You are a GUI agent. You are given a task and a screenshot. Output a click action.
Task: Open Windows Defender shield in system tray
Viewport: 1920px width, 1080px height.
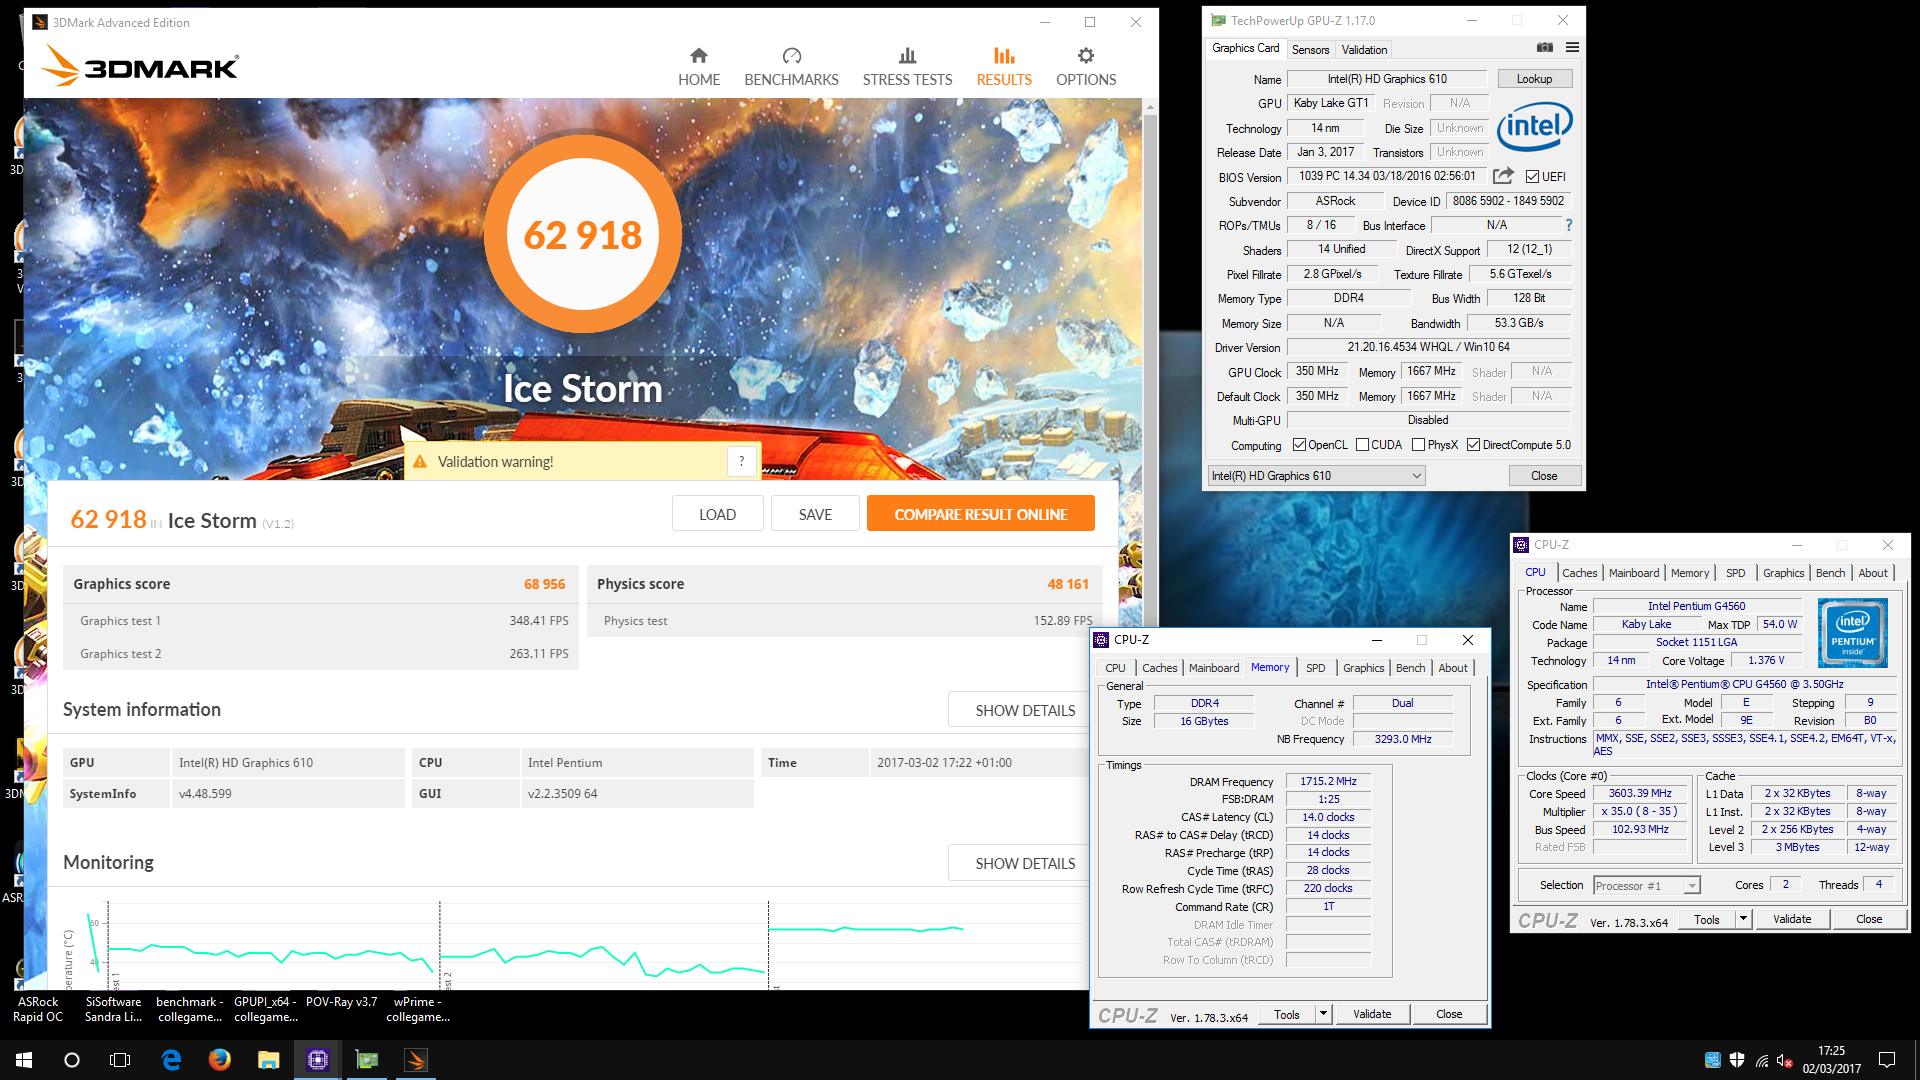1737,1060
